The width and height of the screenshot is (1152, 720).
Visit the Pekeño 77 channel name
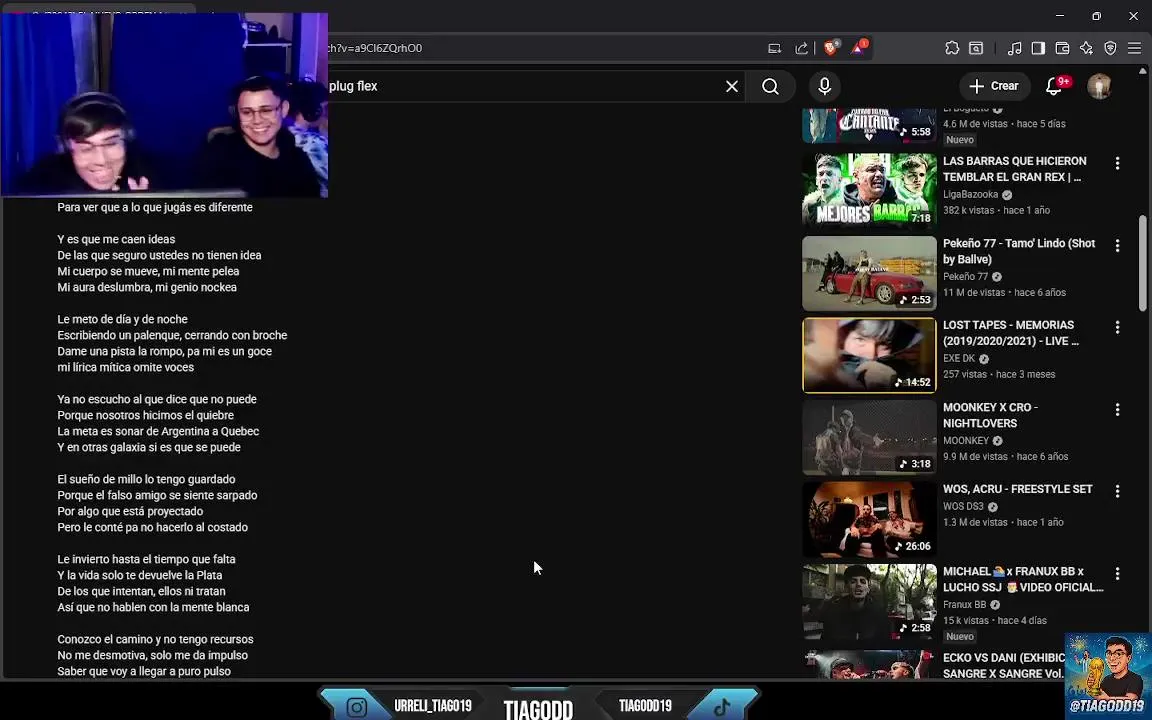(965, 276)
